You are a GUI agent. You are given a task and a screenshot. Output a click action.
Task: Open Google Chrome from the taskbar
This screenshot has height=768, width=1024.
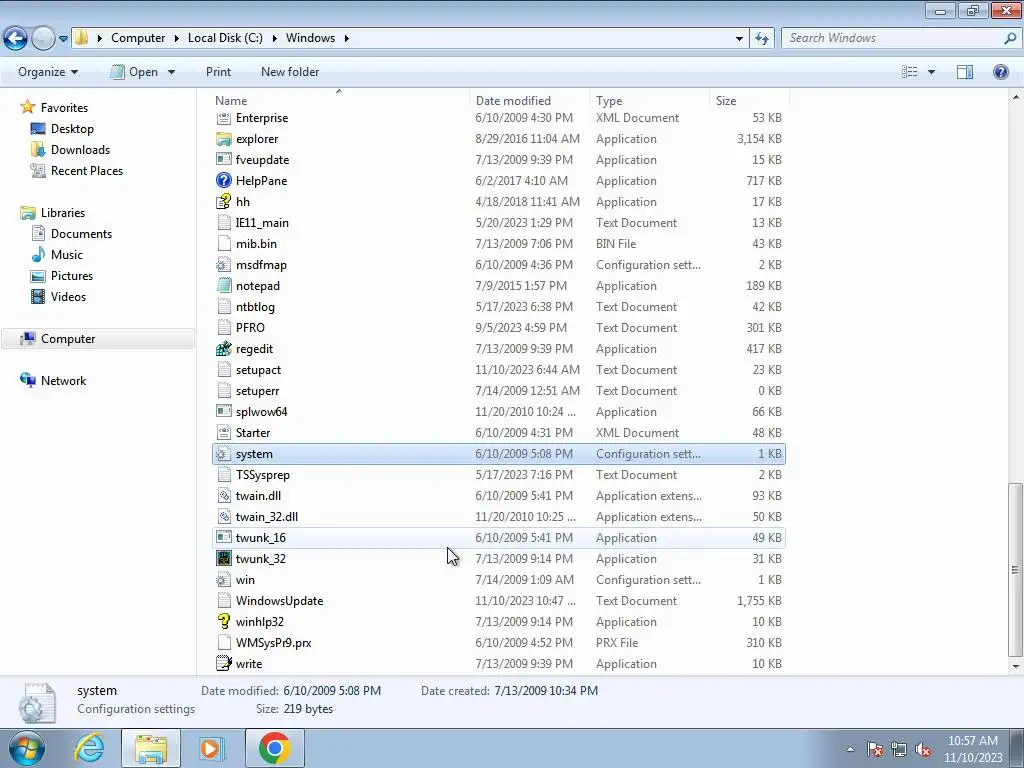(274, 748)
